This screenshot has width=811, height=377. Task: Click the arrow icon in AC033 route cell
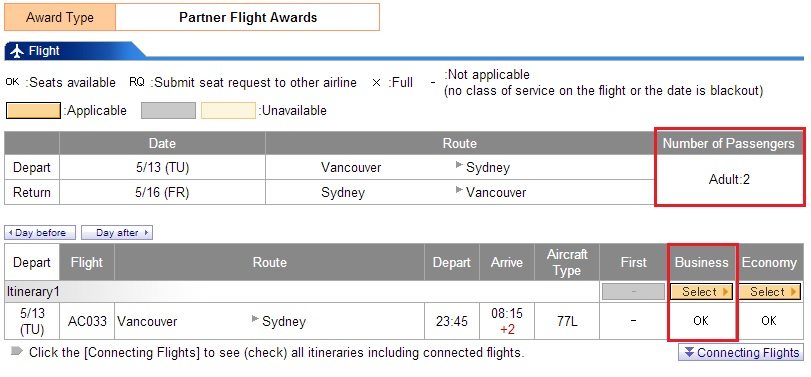255,319
